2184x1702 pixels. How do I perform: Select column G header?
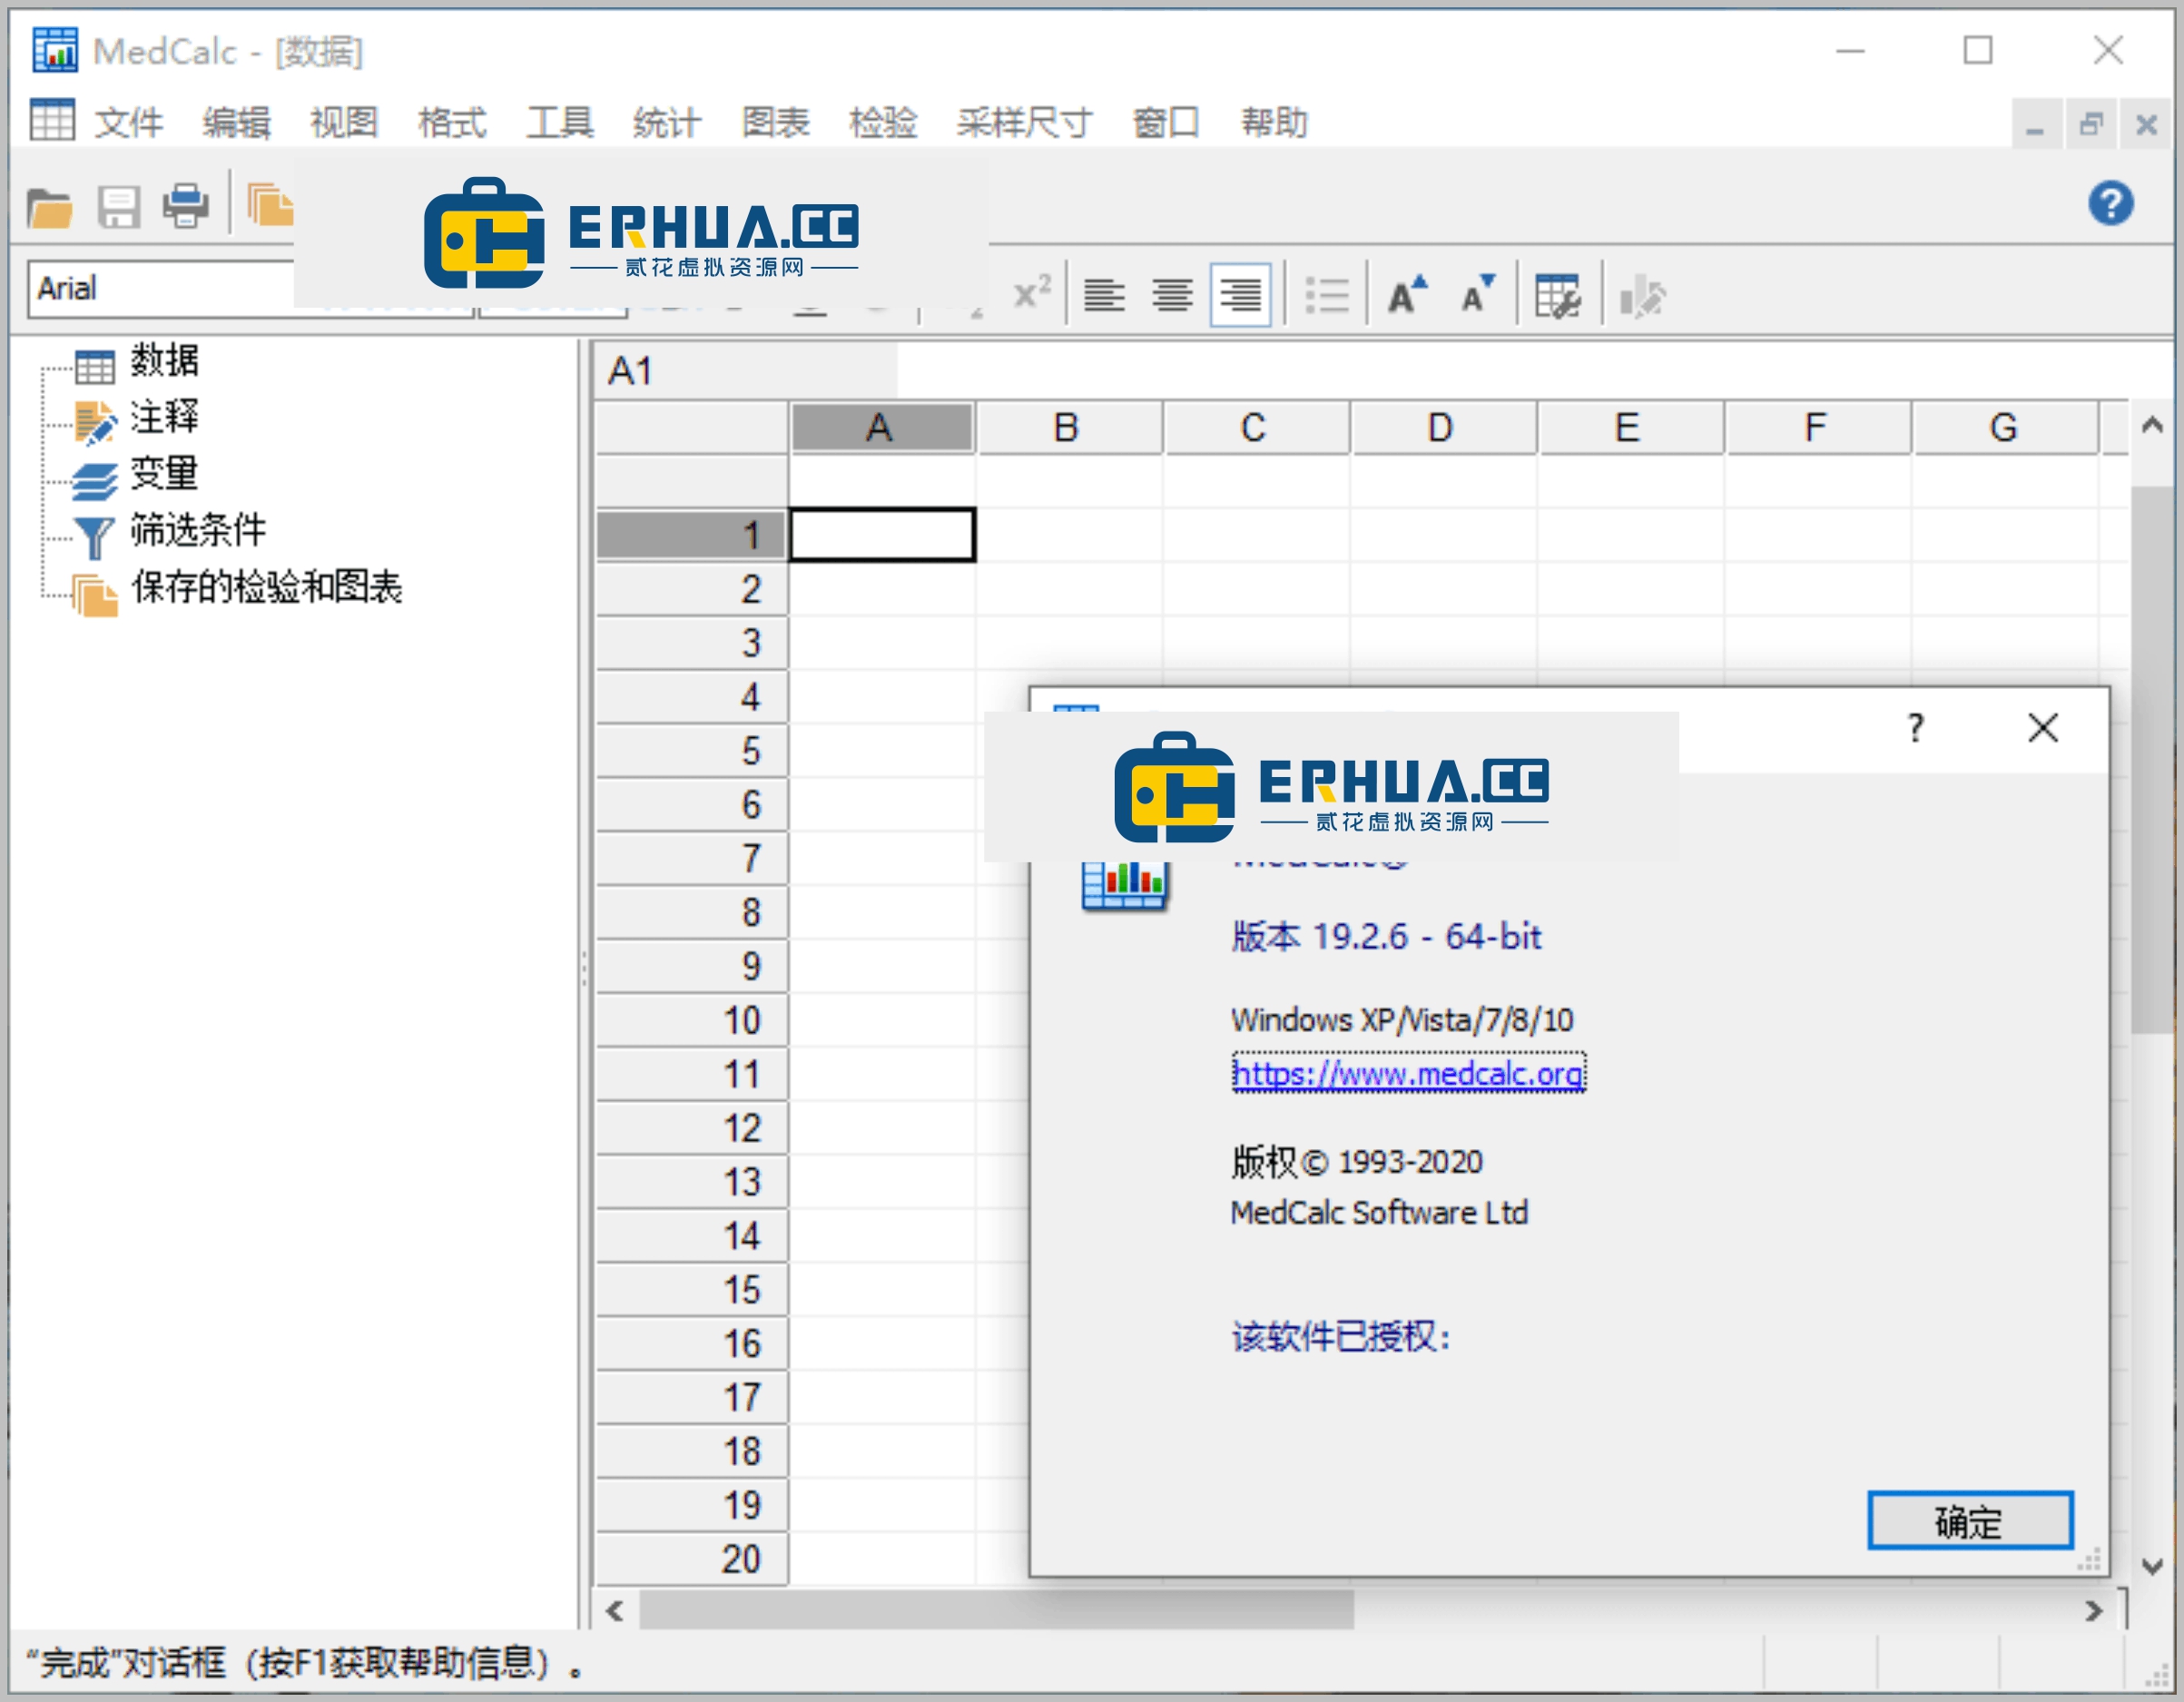click(x=2004, y=428)
